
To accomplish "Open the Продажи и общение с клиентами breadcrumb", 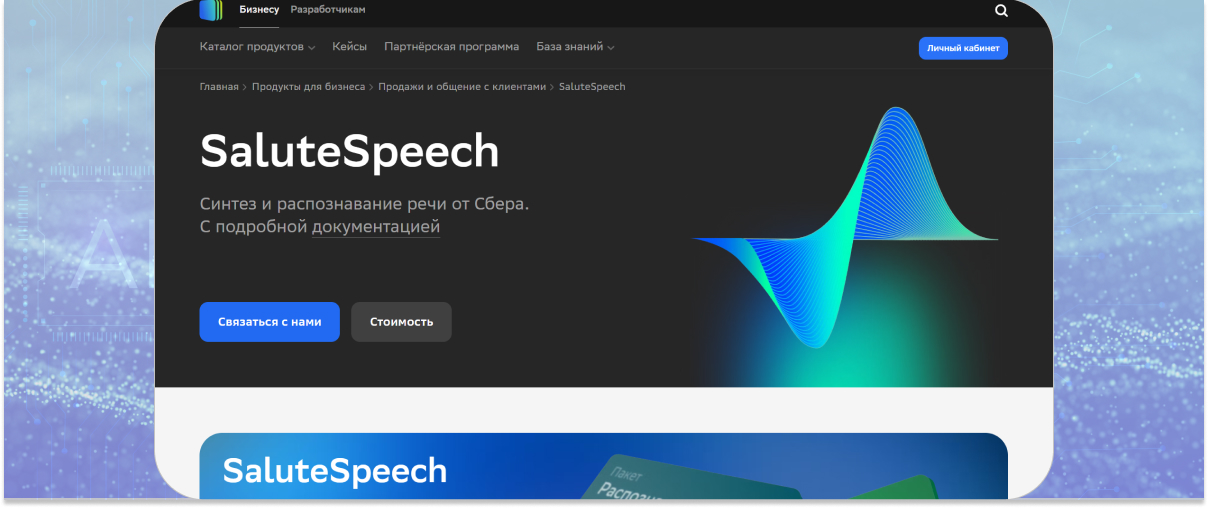I will click(x=462, y=87).
